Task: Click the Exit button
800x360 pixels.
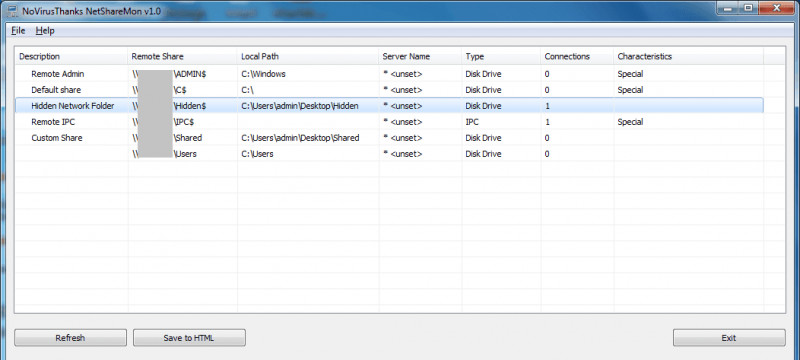Action: (x=729, y=338)
